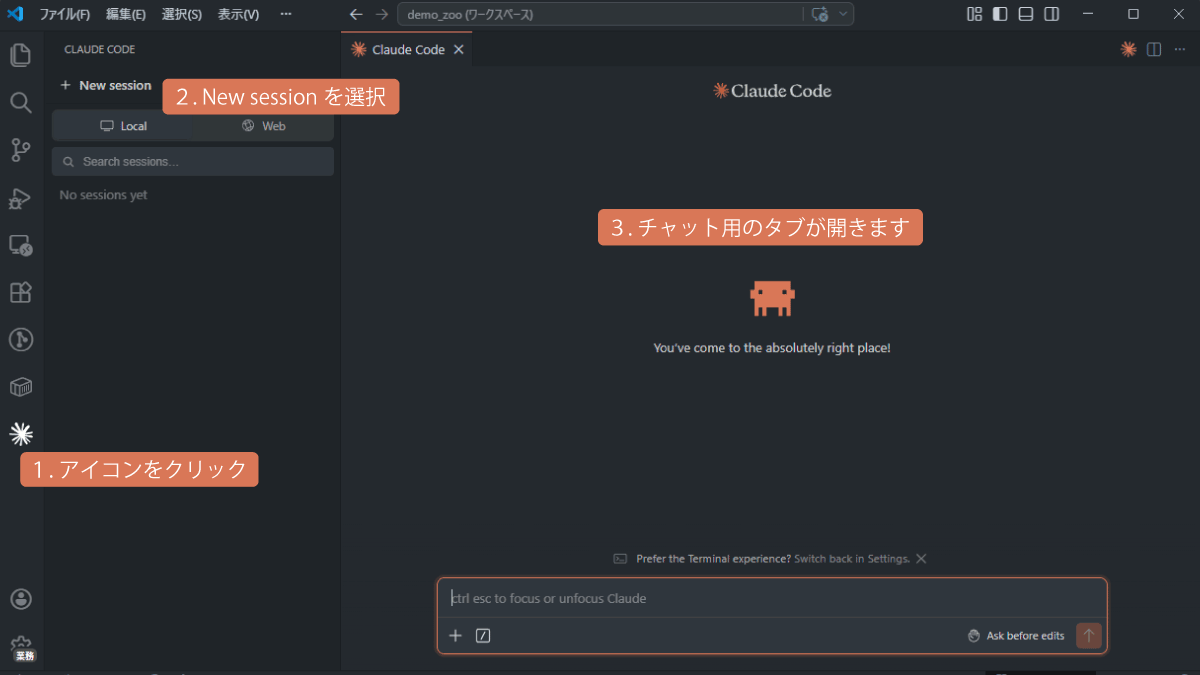
Task: Open the Accounts icon in activity bar
Action: (20, 599)
